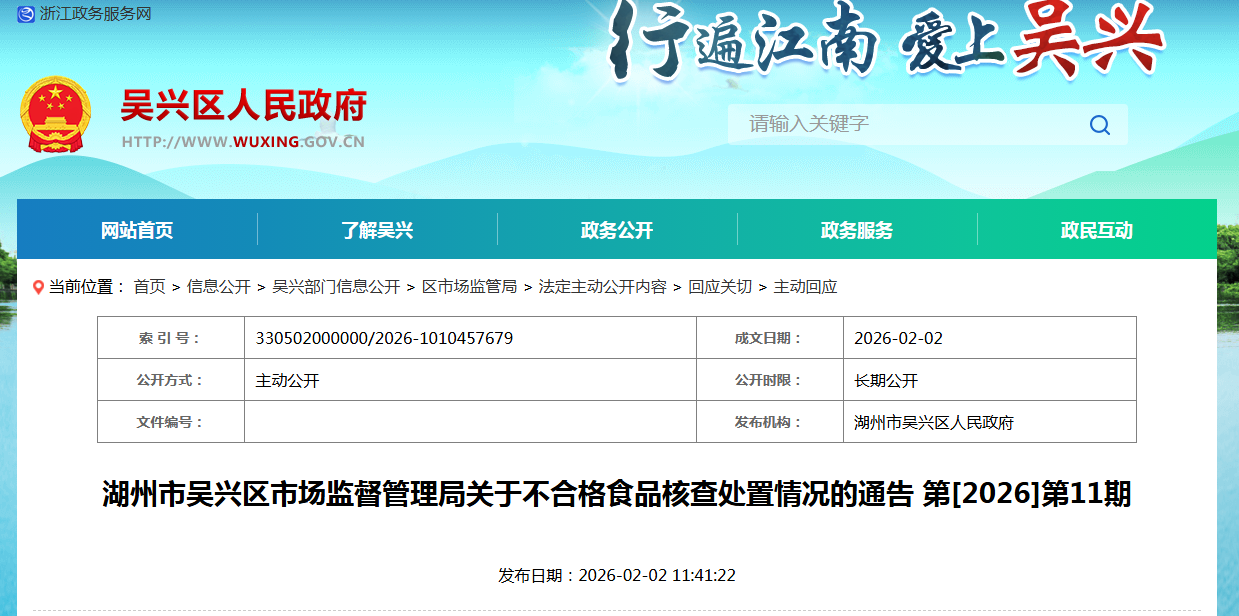Click the search magnifier icon

1100,125
